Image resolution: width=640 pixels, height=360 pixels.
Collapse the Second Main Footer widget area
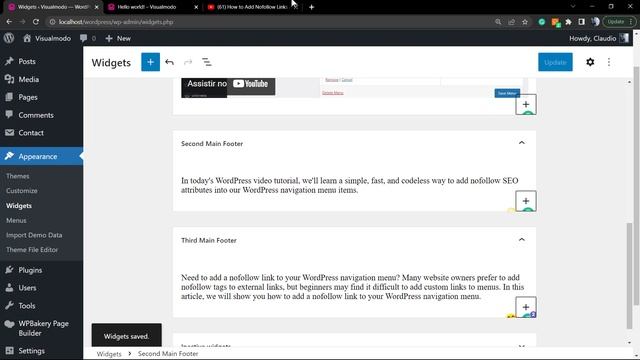(521, 143)
